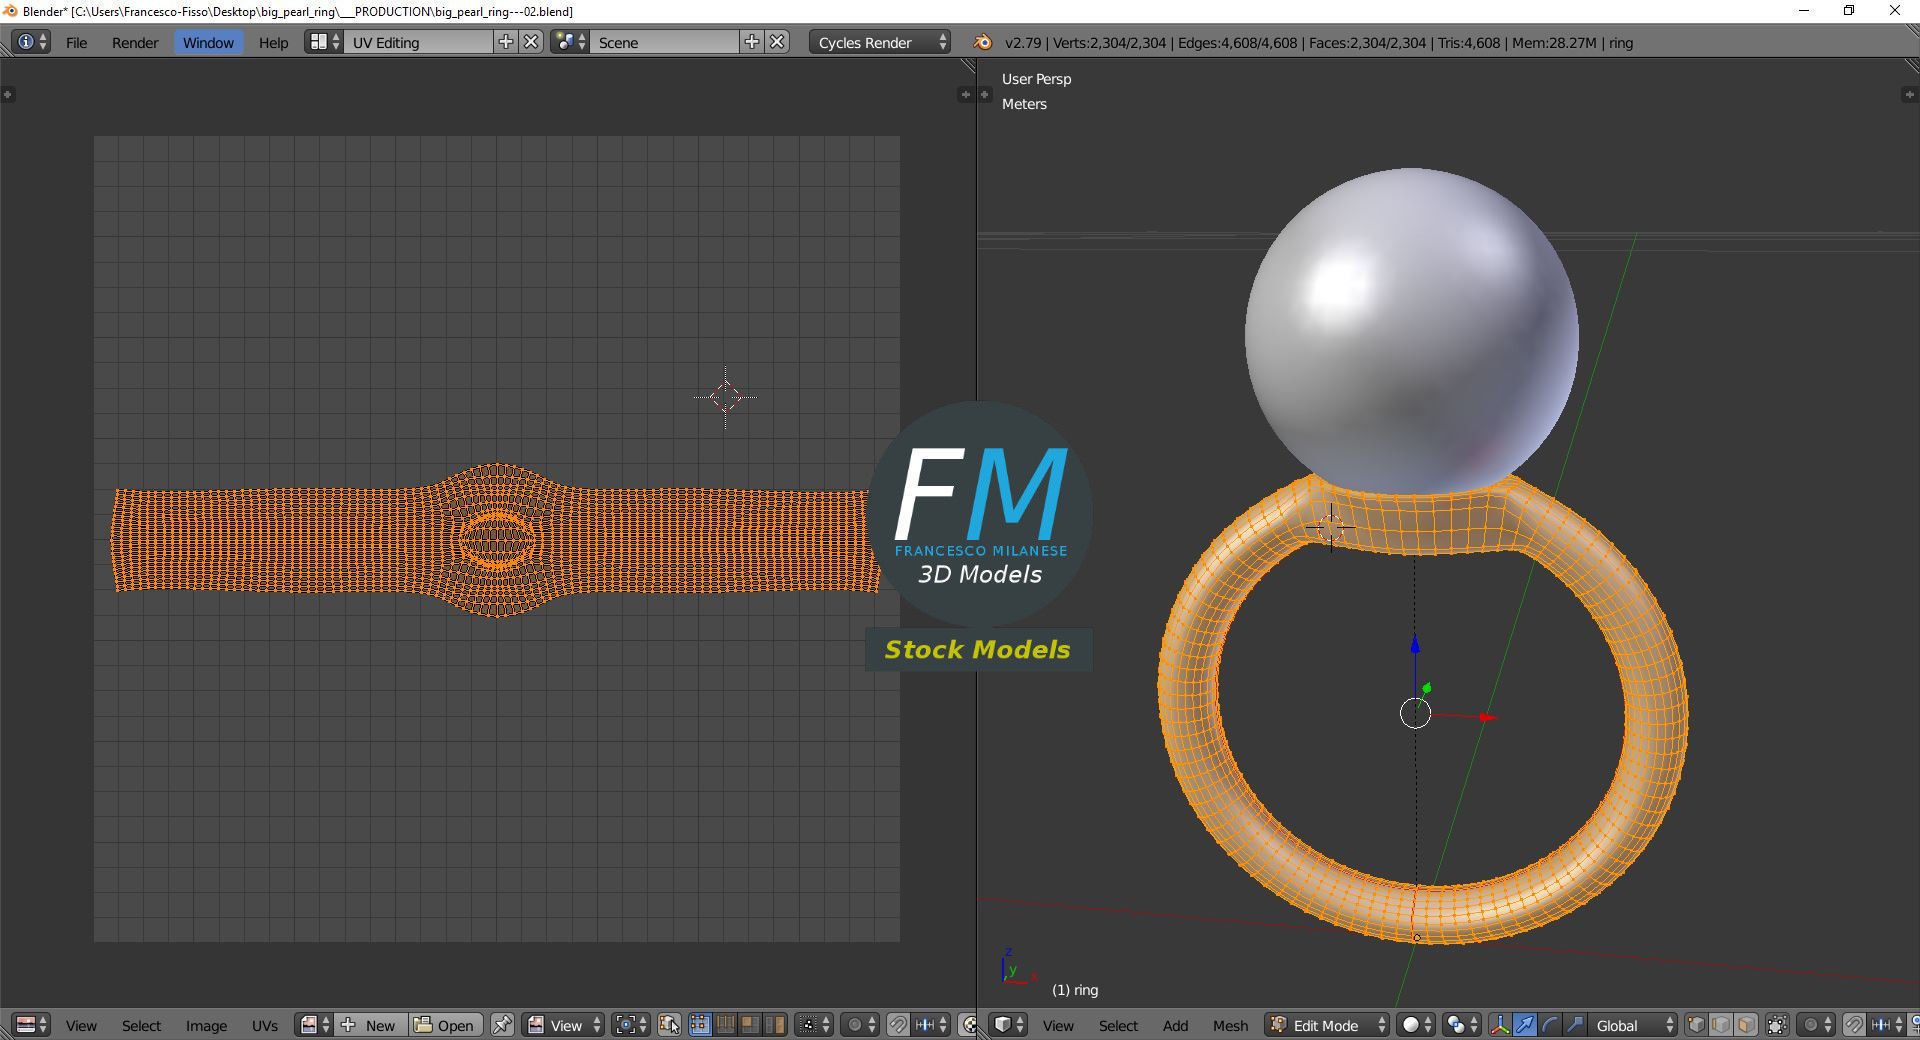Open Global transform orientation dropdown
The width and height of the screenshot is (1920, 1040).
tap(1632, 1025)
